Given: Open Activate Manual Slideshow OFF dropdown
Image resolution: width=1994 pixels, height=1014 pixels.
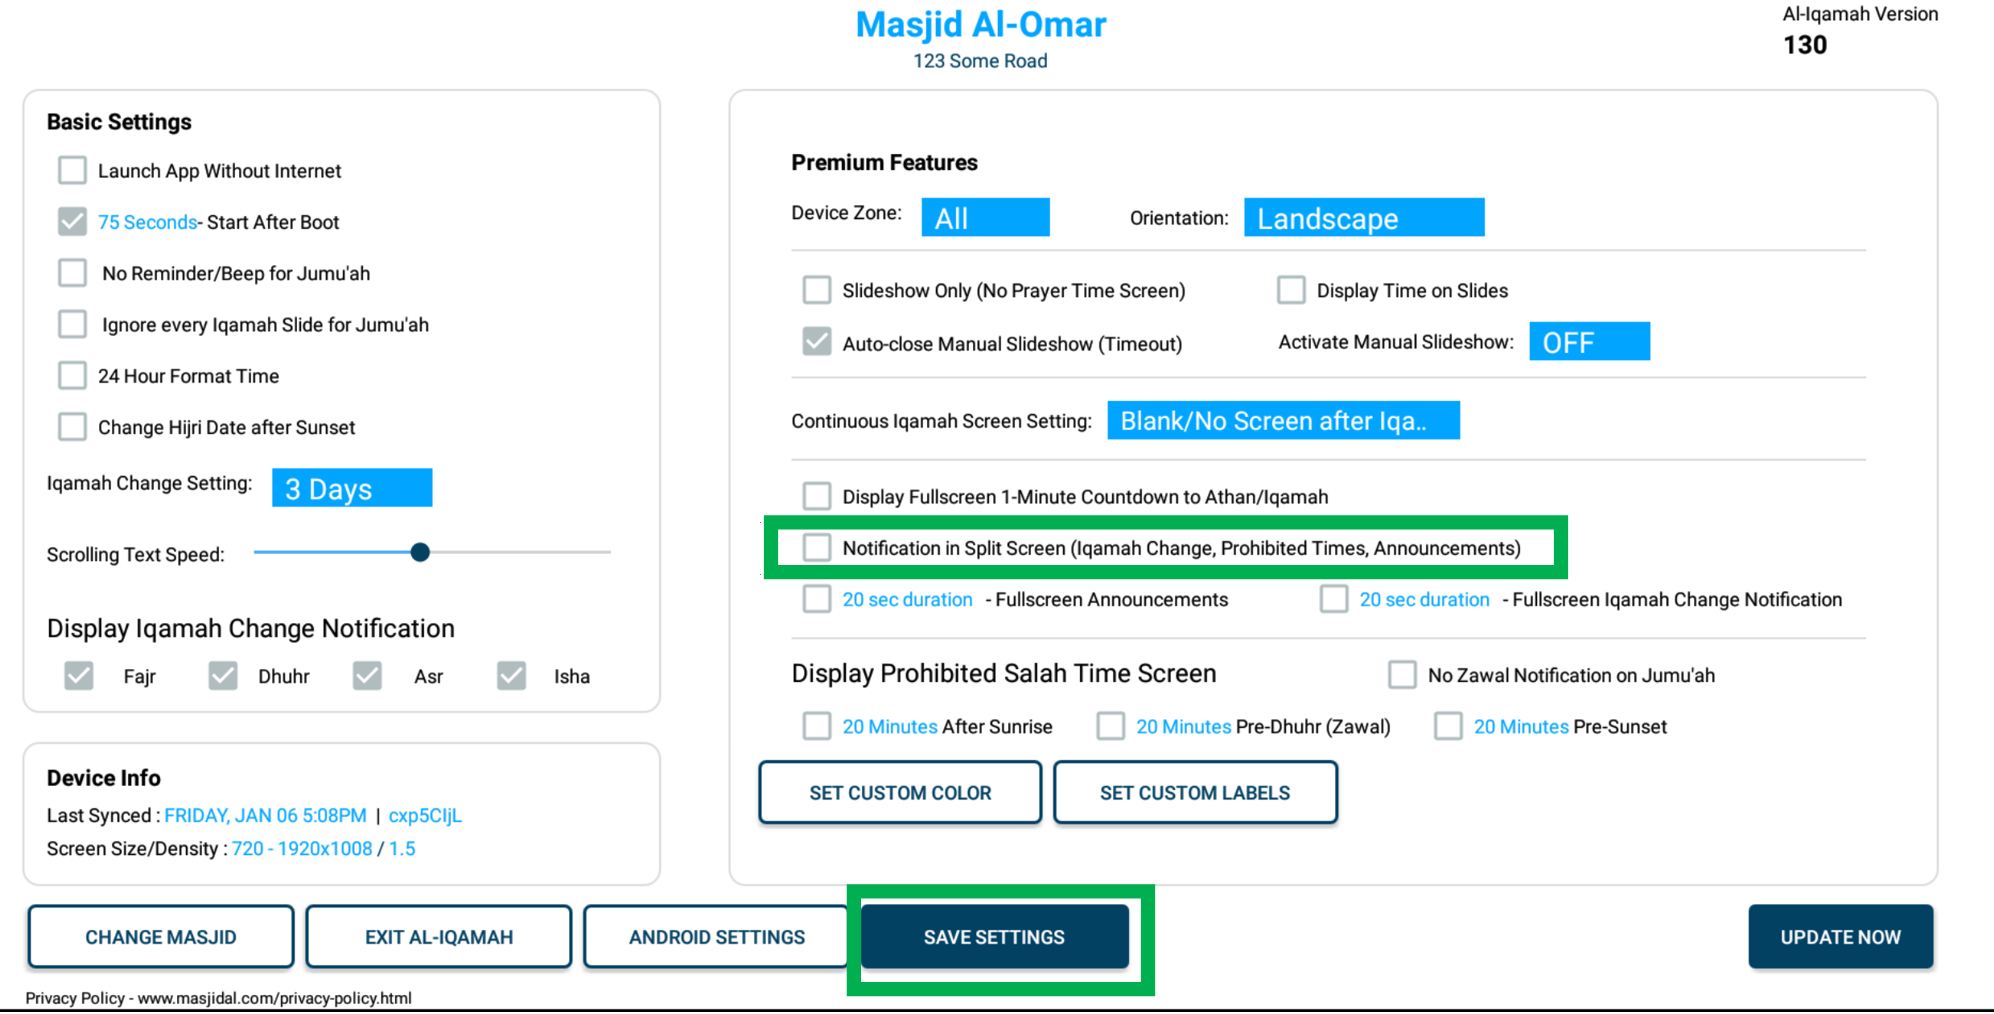Looking at the screenshot, I should (x=1589, y=341).
